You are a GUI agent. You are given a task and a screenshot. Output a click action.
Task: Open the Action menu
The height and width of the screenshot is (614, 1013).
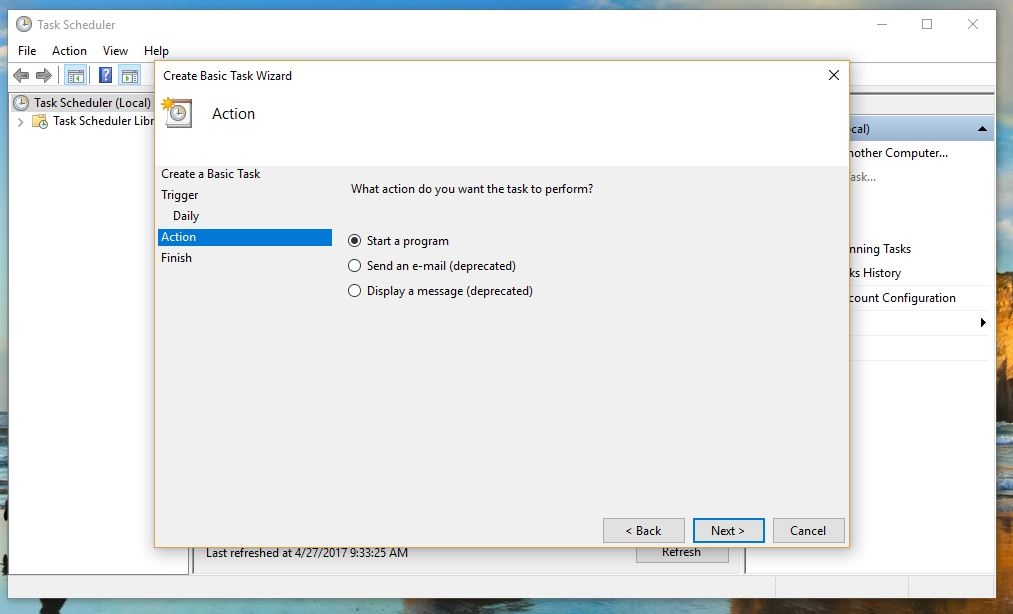tap(69, 50)
